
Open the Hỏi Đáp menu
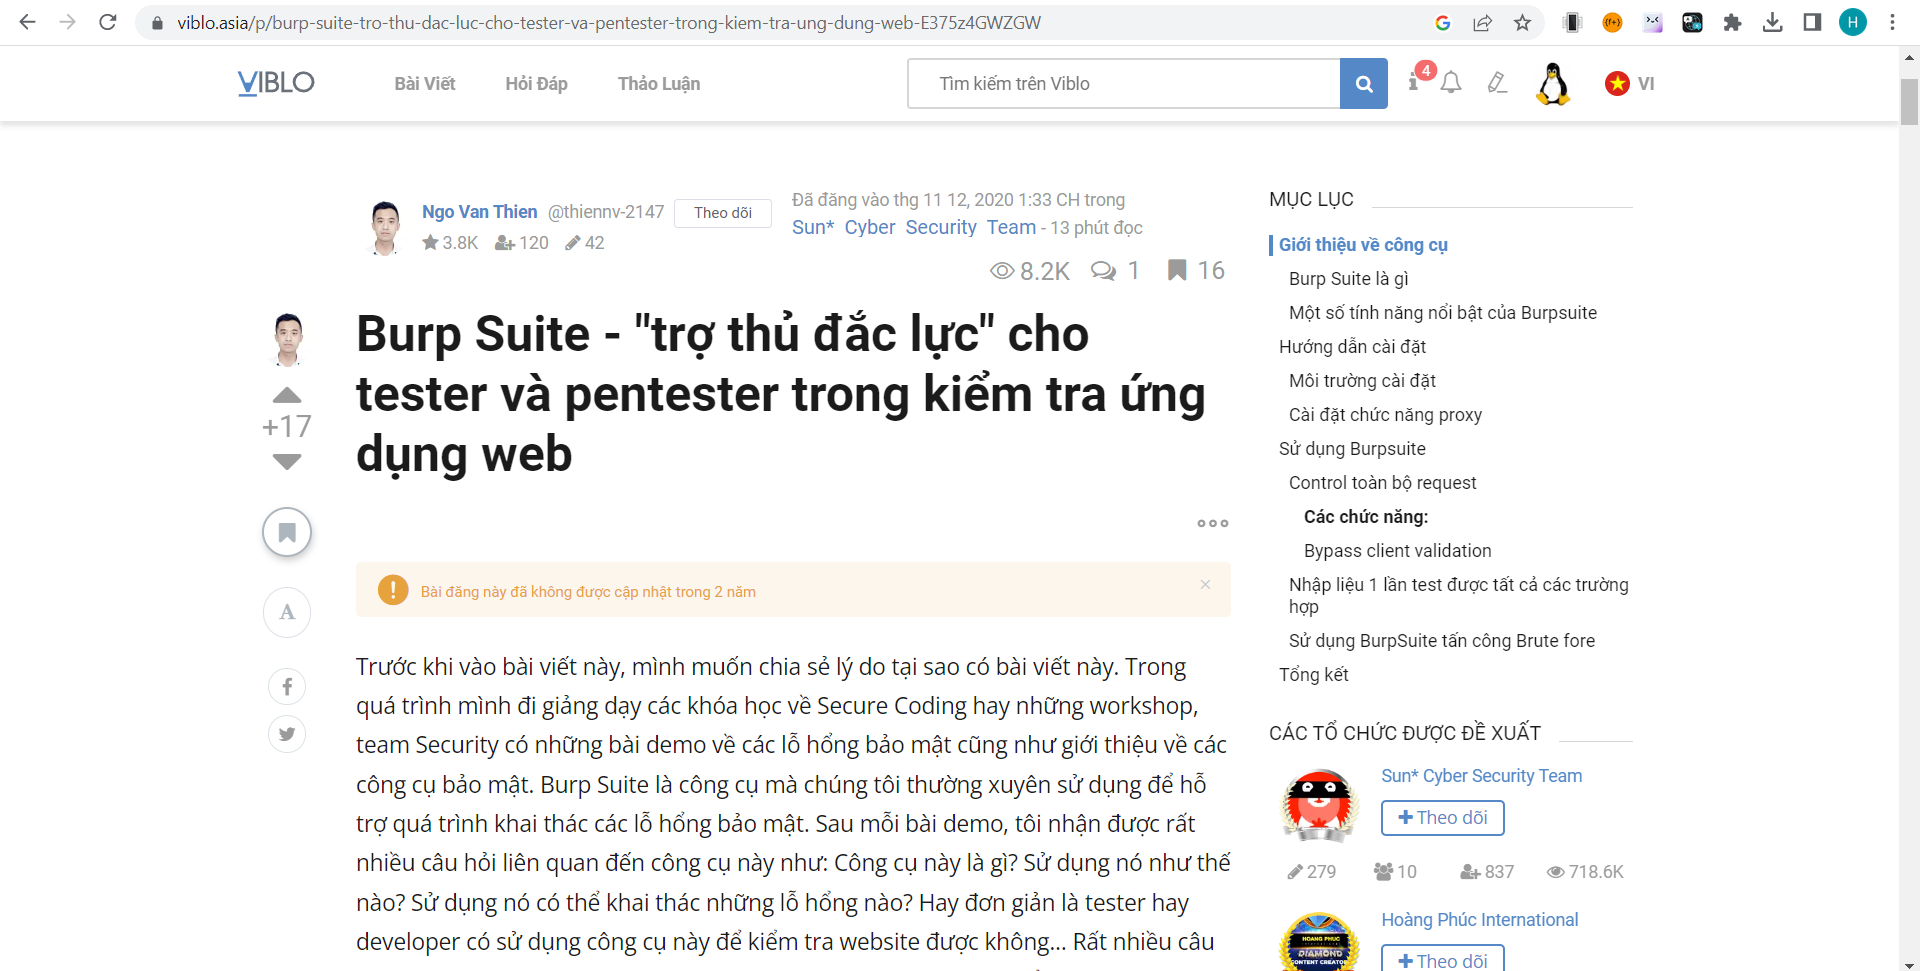click(536, 84)
